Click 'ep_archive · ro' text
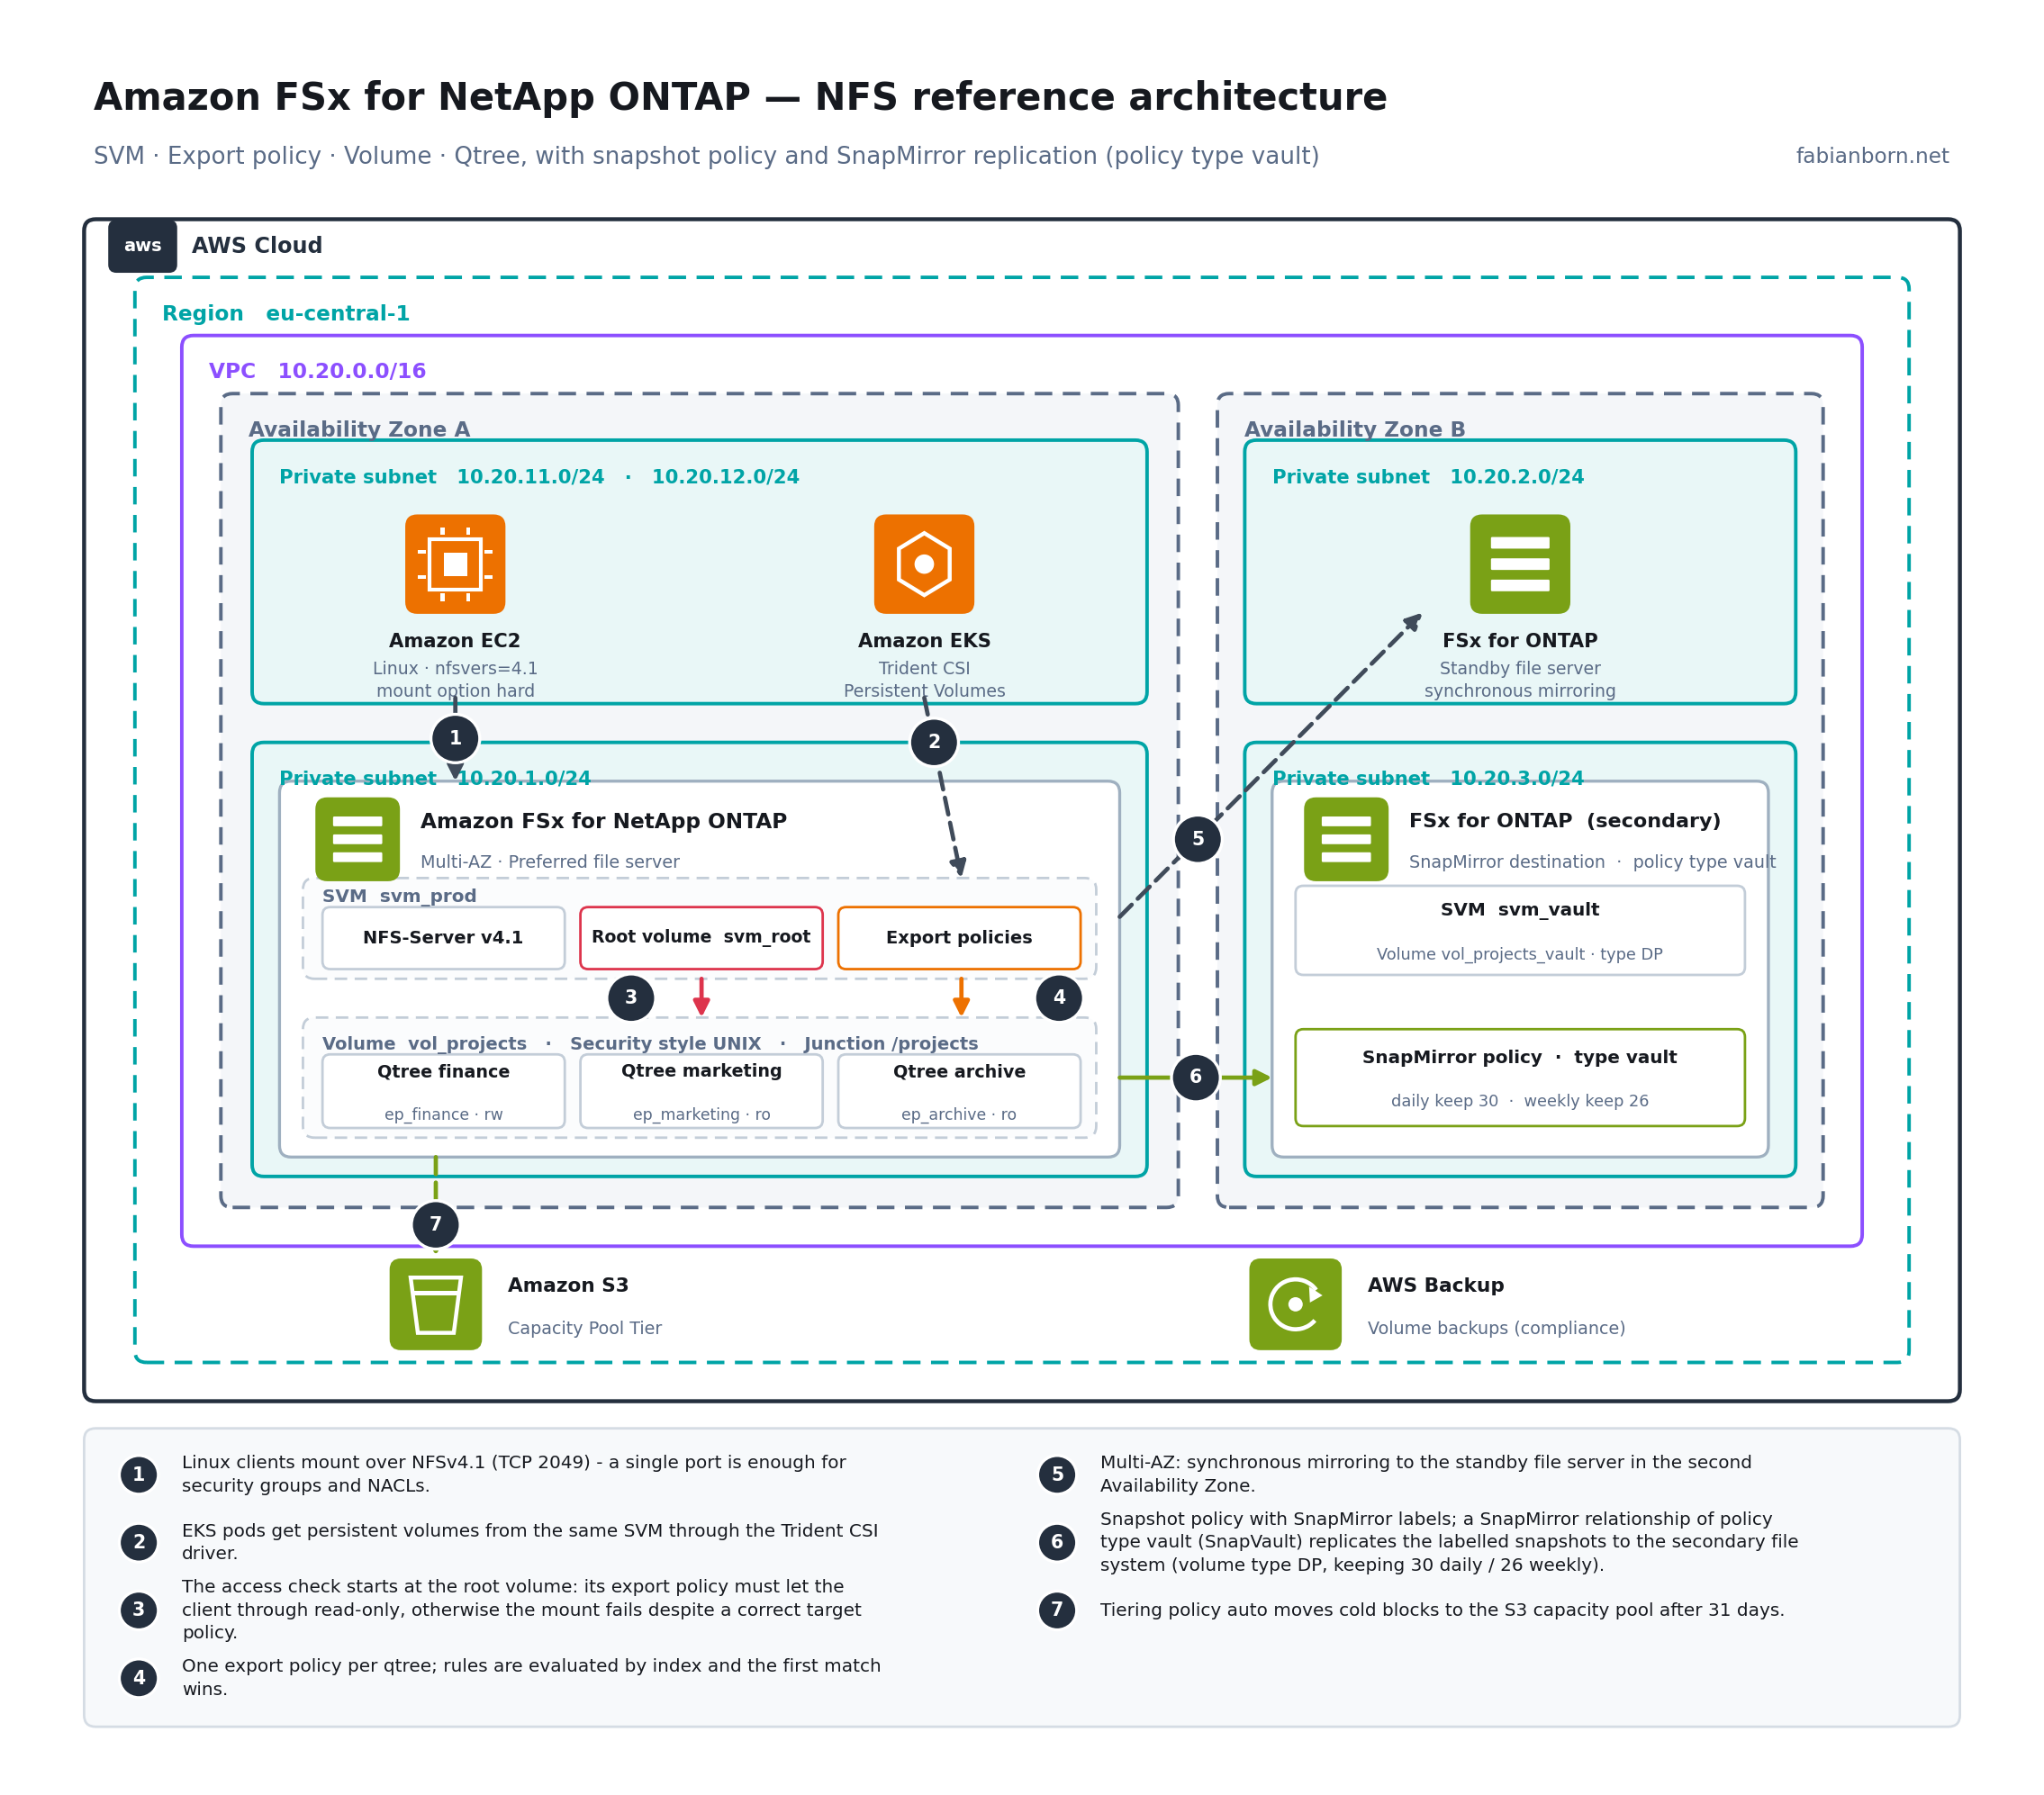 (959, 1114)
